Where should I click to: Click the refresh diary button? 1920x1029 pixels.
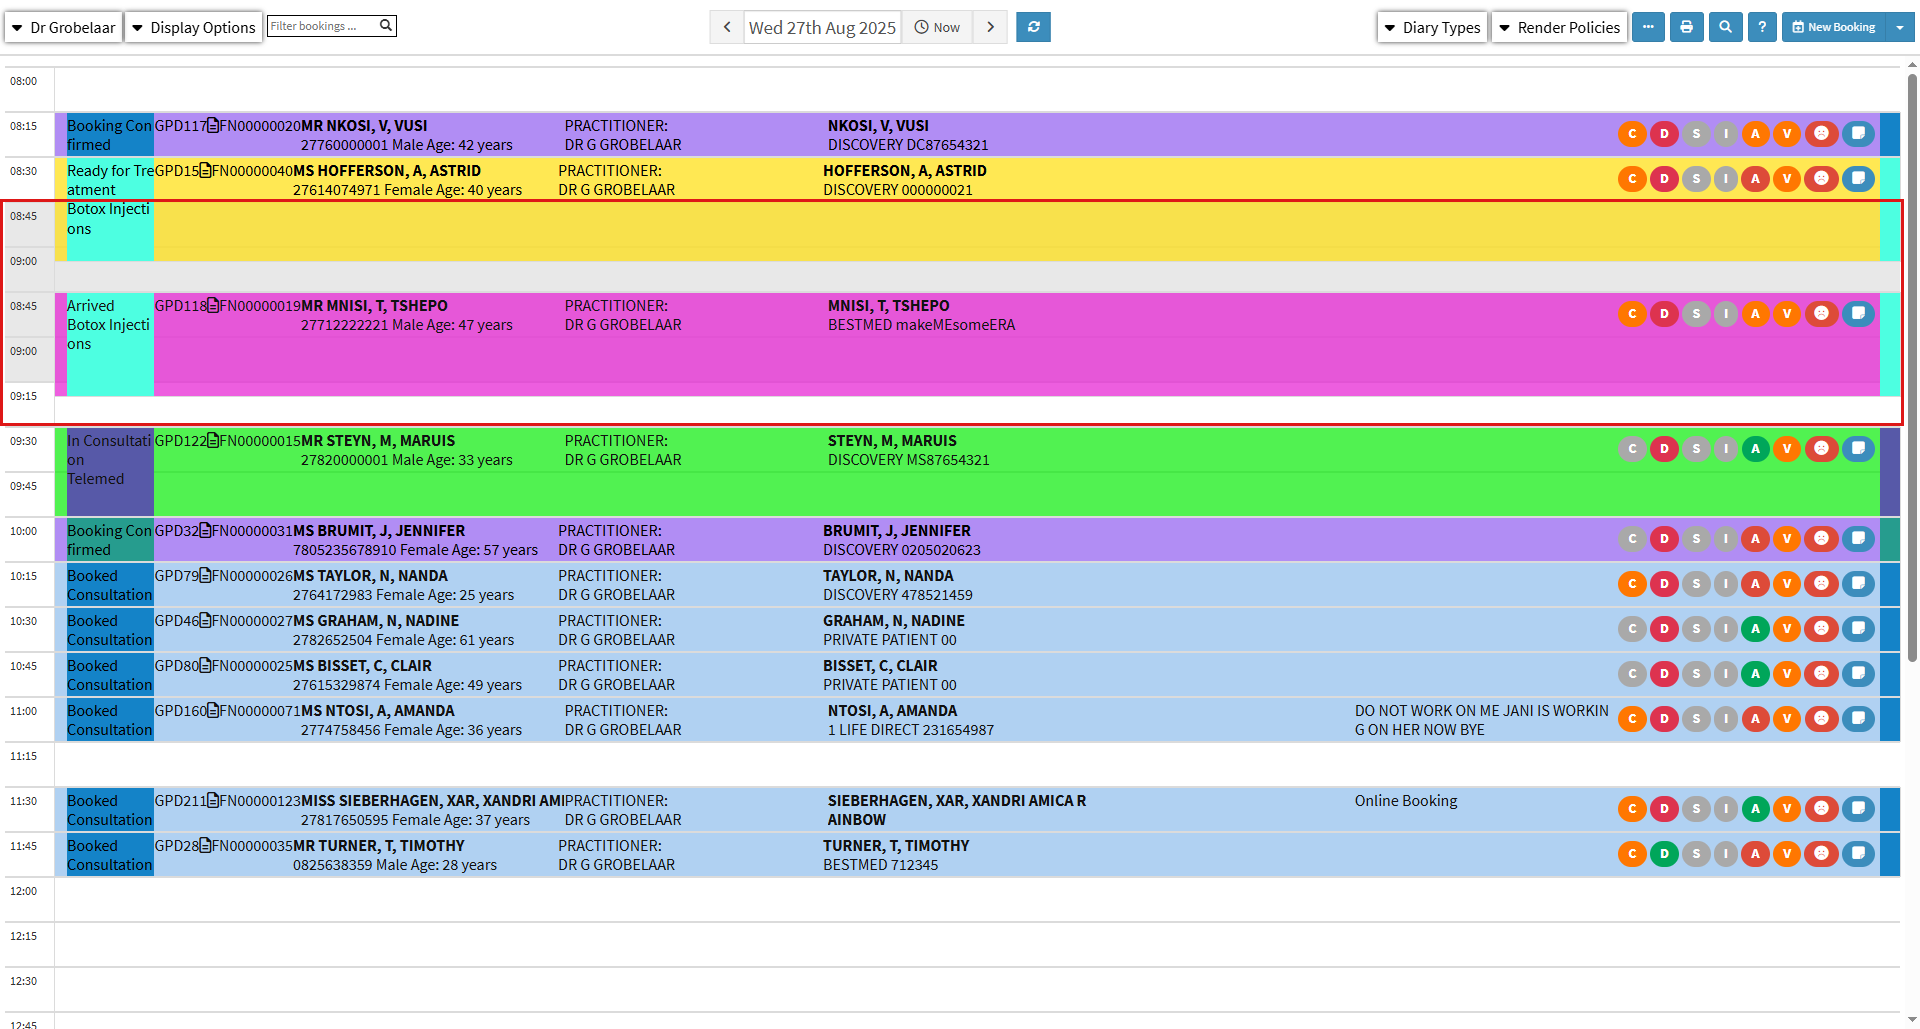(x=1033, y=27)
